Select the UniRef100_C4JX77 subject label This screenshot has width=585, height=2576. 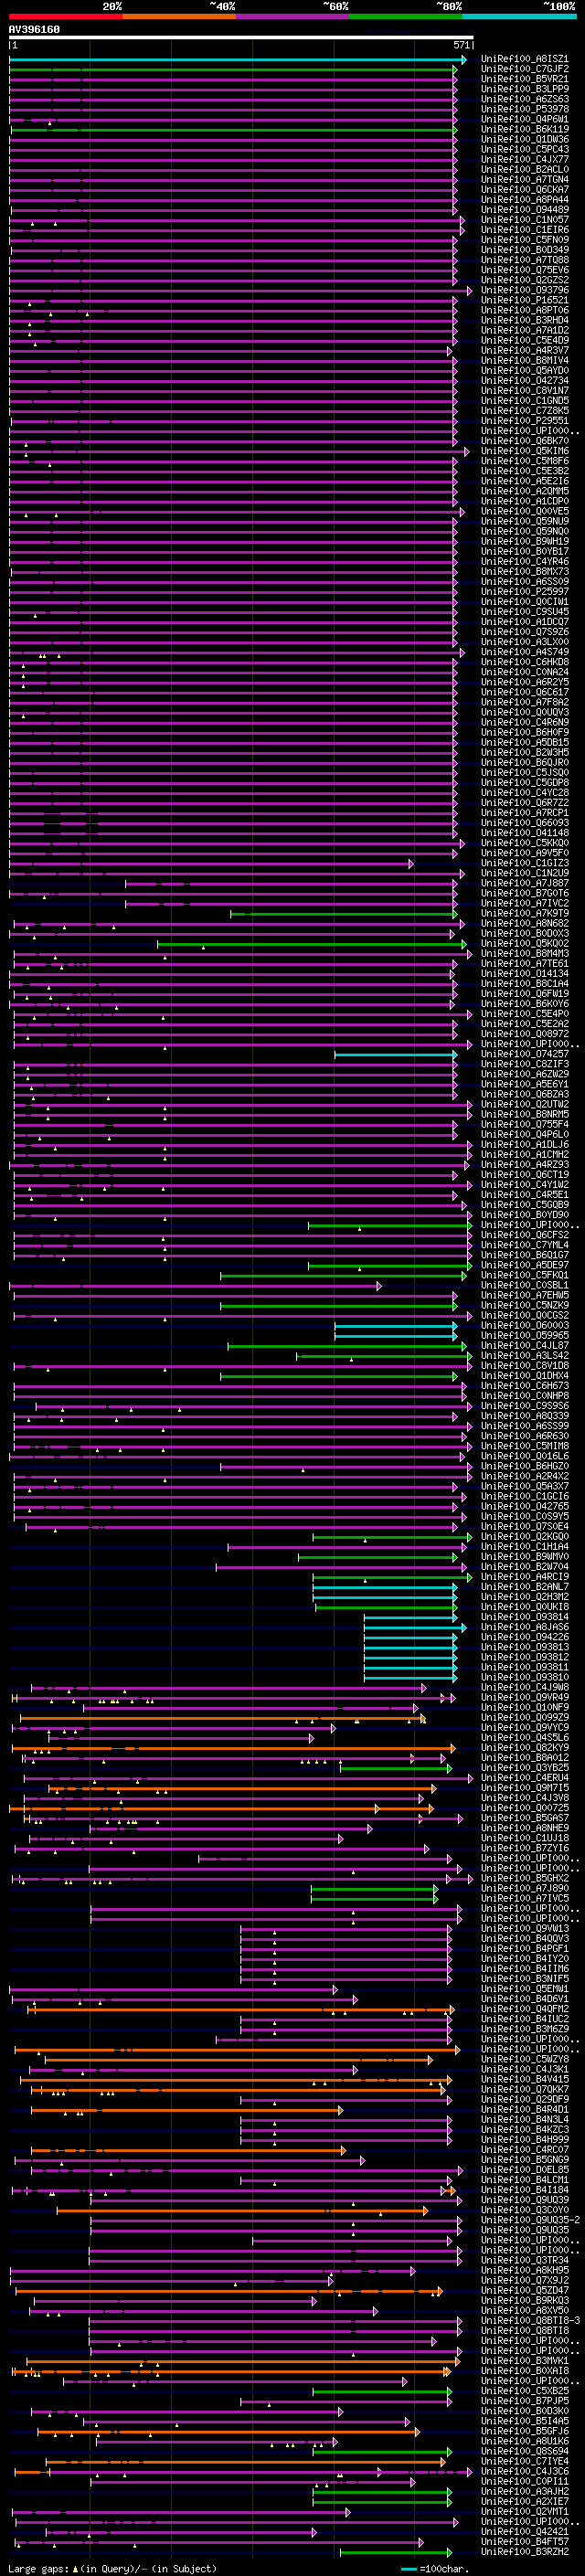click(x=525, y=159)
